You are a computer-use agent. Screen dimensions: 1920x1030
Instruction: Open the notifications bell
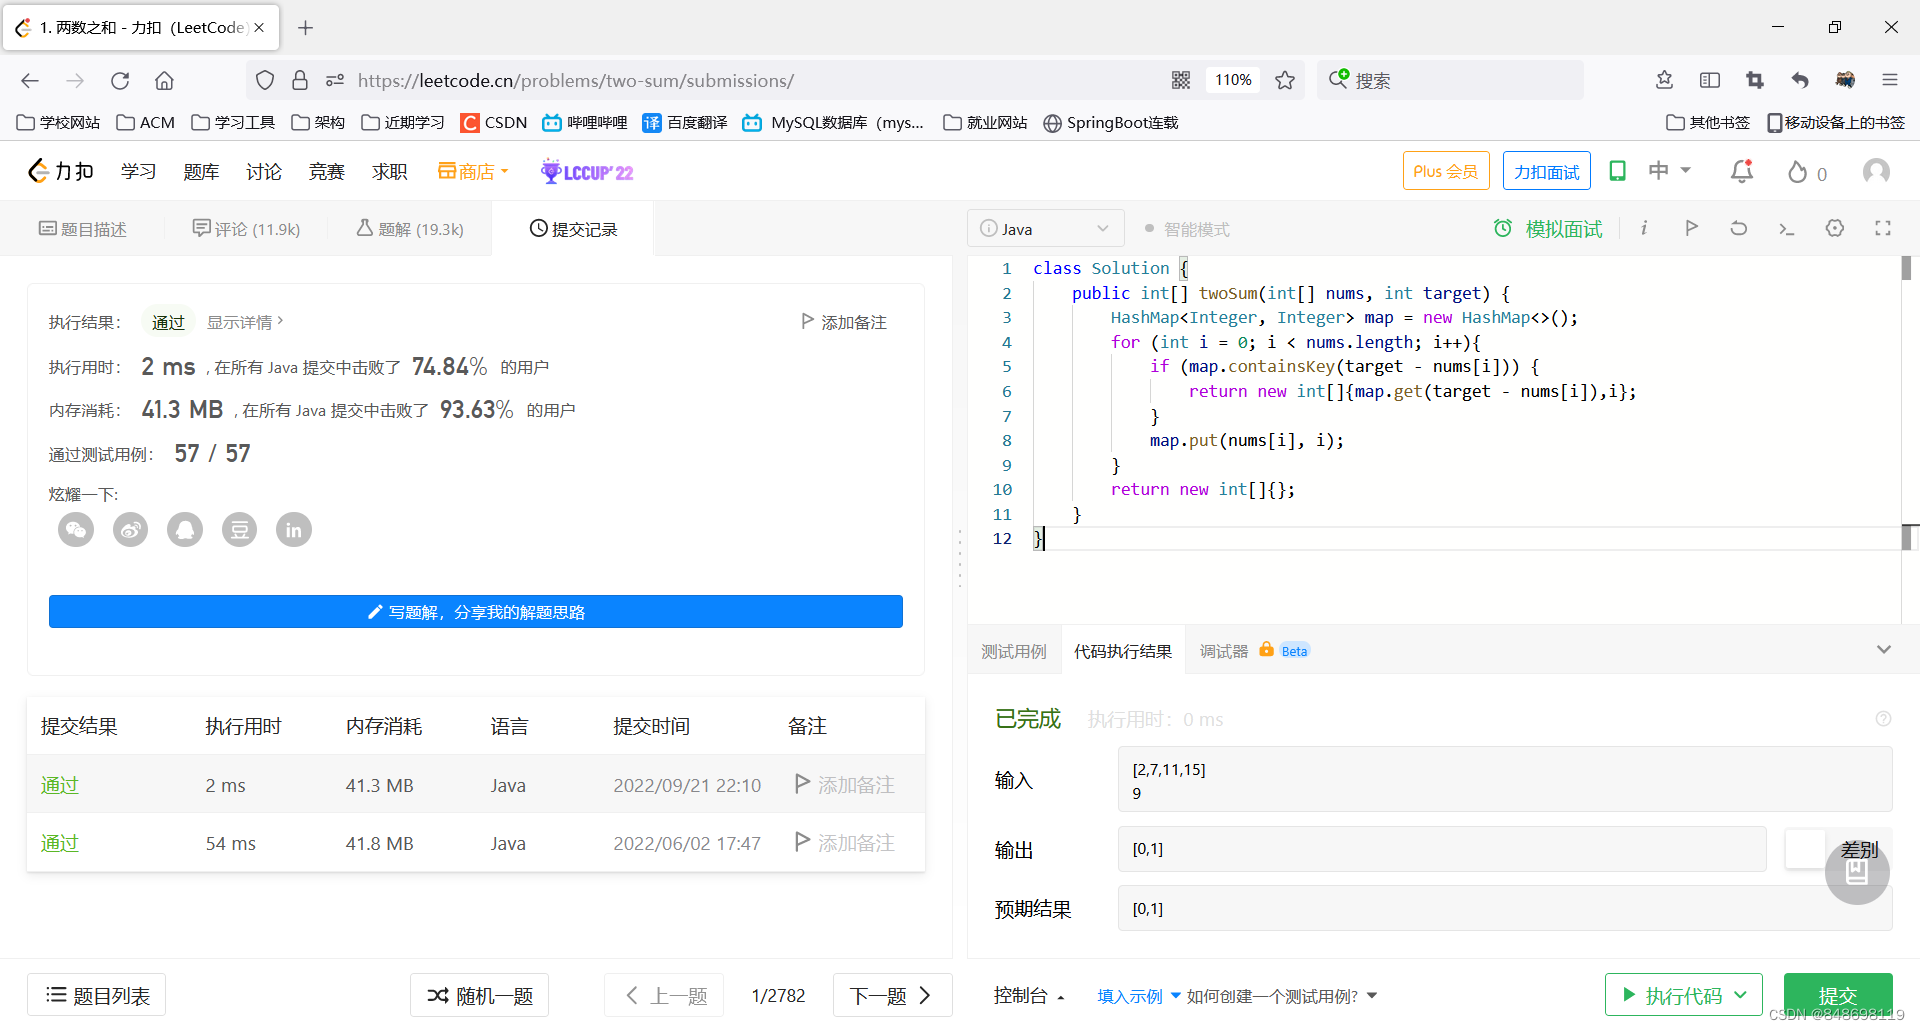(1742, 171)
